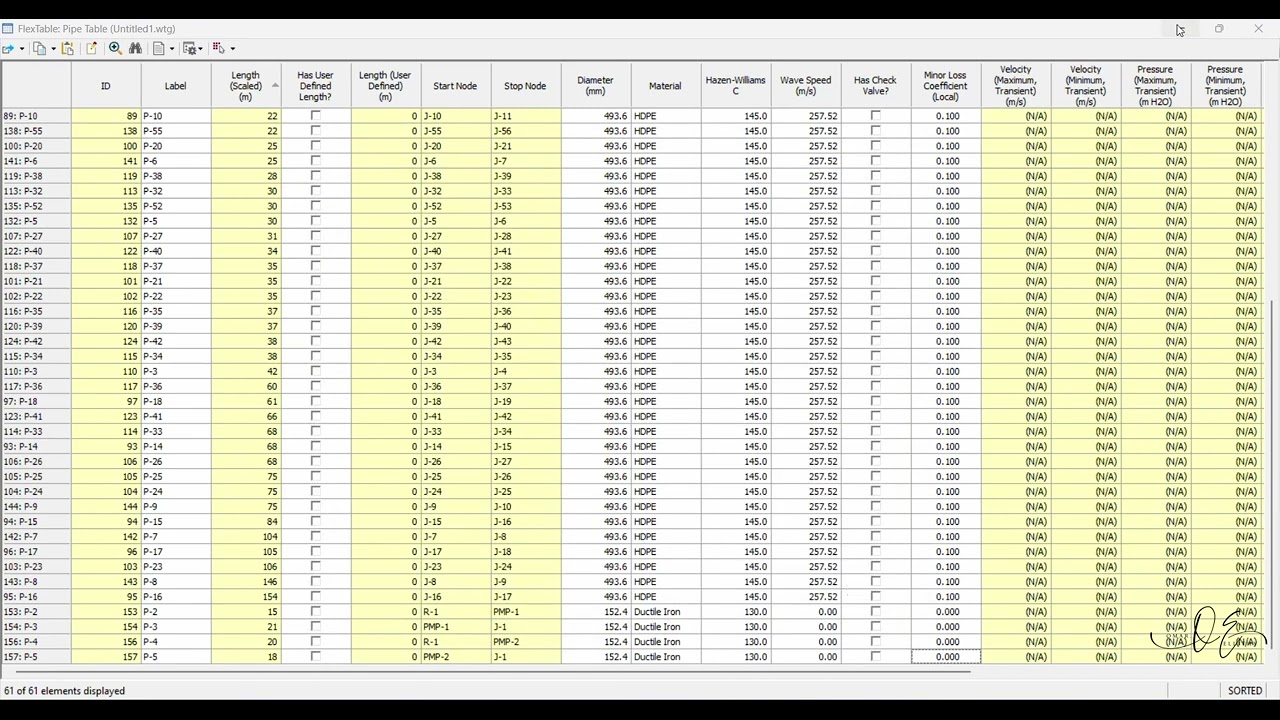Click the Has Check Valve? column header
The image size is (1280, 720).
(876, 86)
